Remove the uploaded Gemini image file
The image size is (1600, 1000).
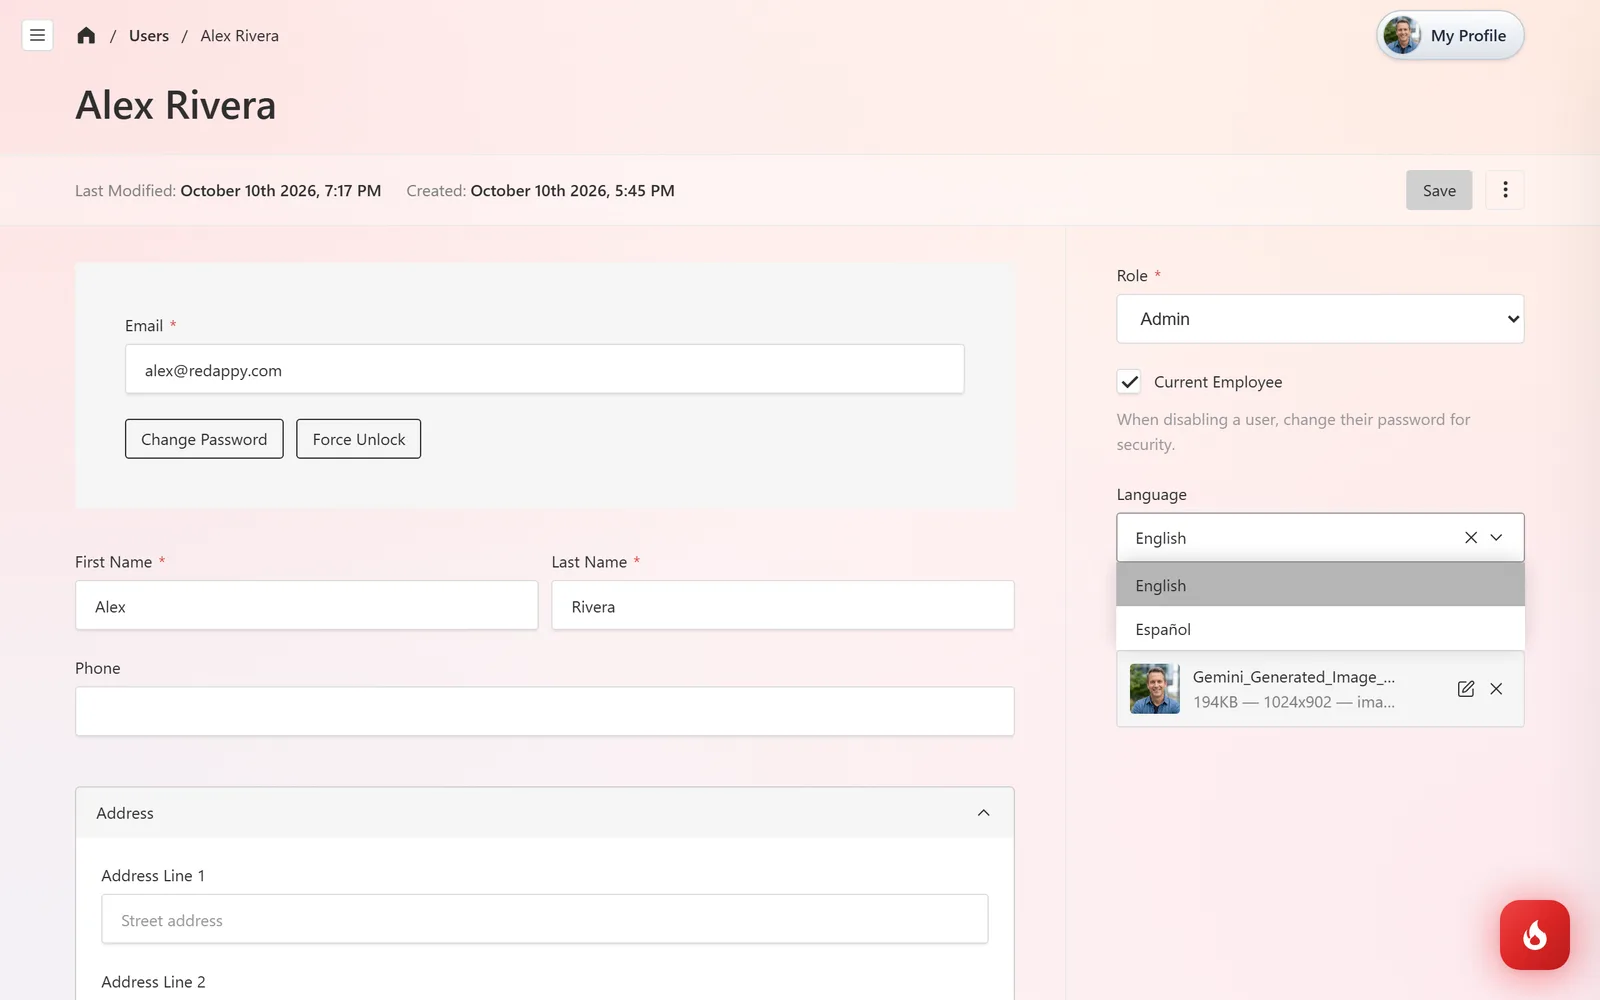[x=1496, y=689]
